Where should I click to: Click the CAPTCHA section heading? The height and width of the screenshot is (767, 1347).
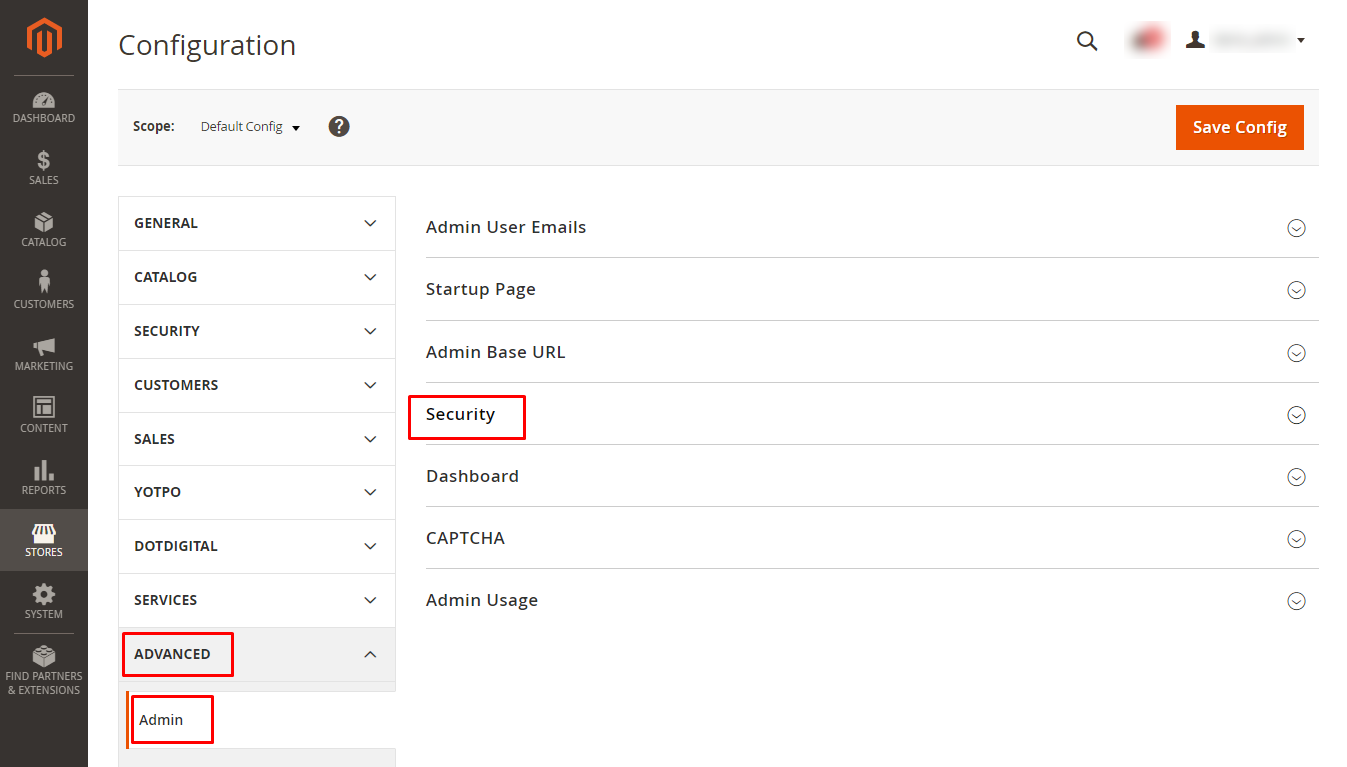pos(465,538)
